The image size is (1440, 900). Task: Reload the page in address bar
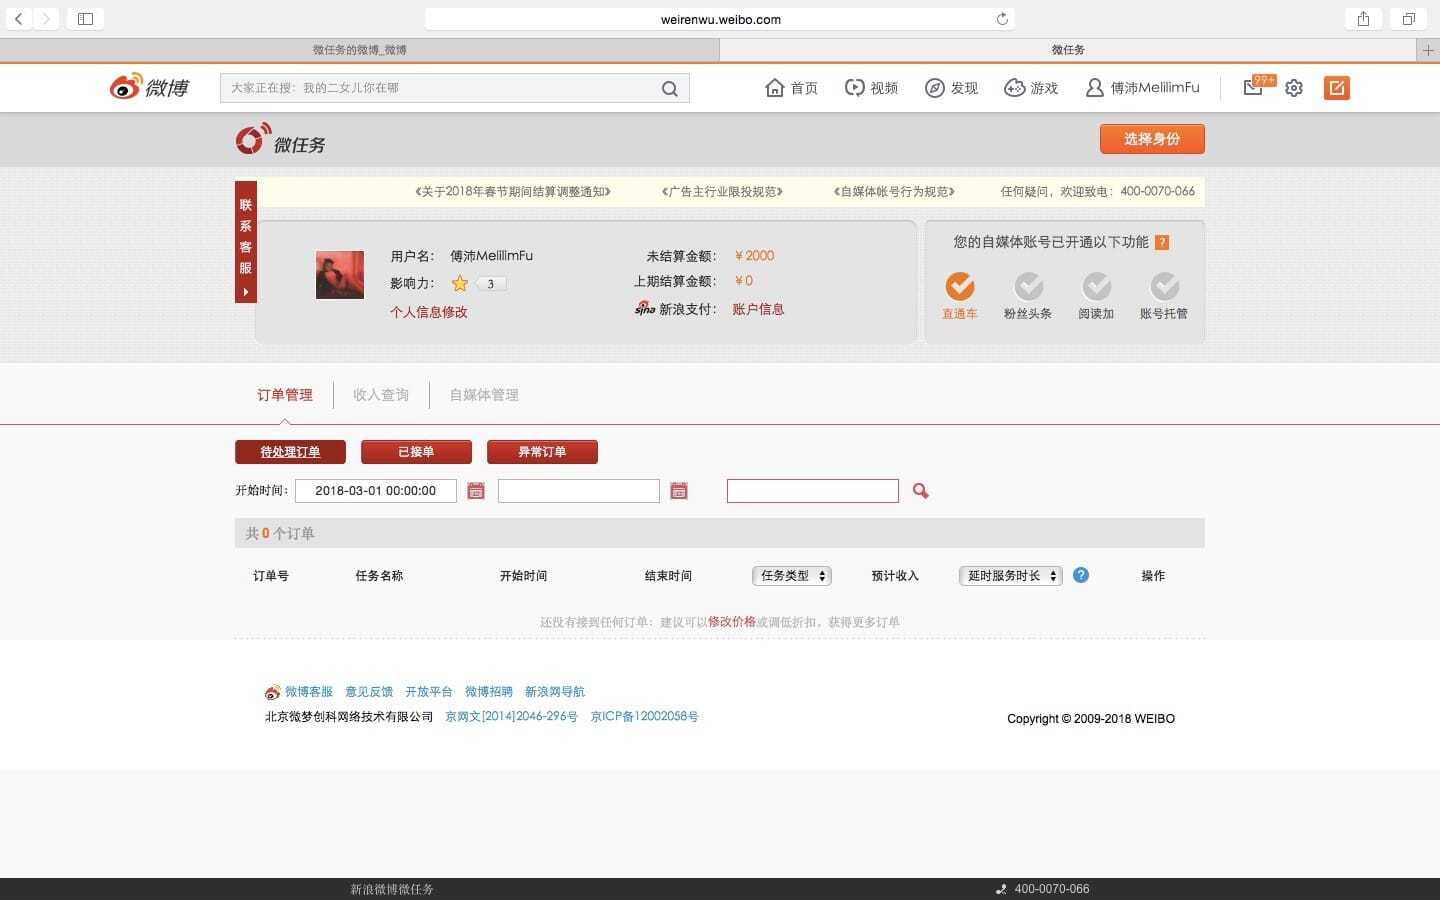(x=1002, y=19)
